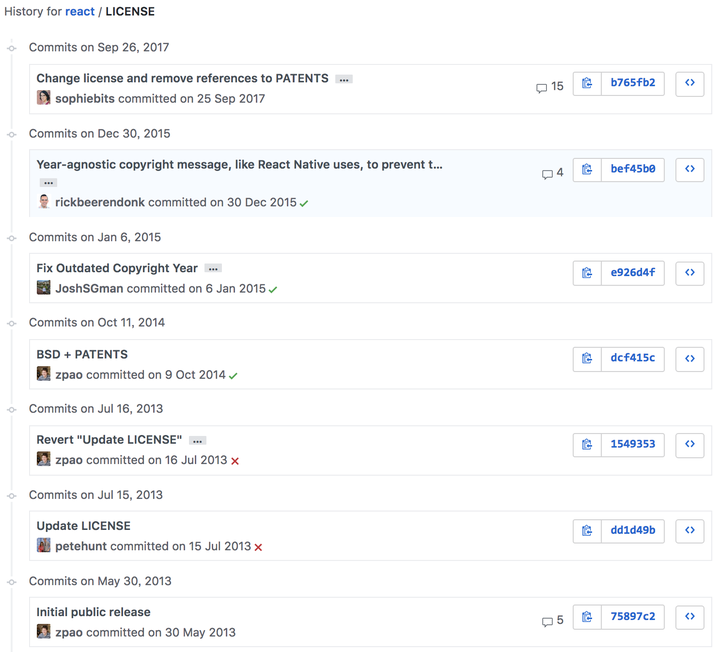This screenshot has height=652, width=720.
Task: Browse repository at commit b765fb2
Action: (x=690, y=83)
